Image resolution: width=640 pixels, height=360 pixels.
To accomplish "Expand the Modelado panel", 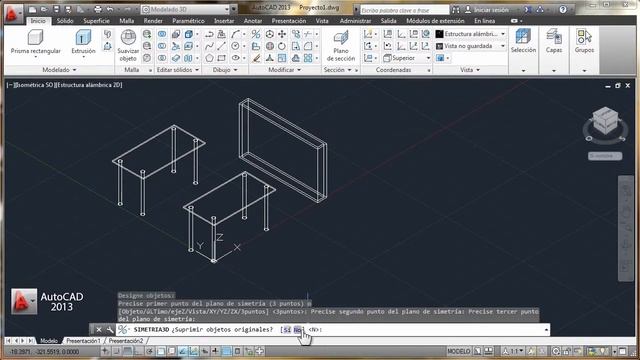I will (59, 70).
